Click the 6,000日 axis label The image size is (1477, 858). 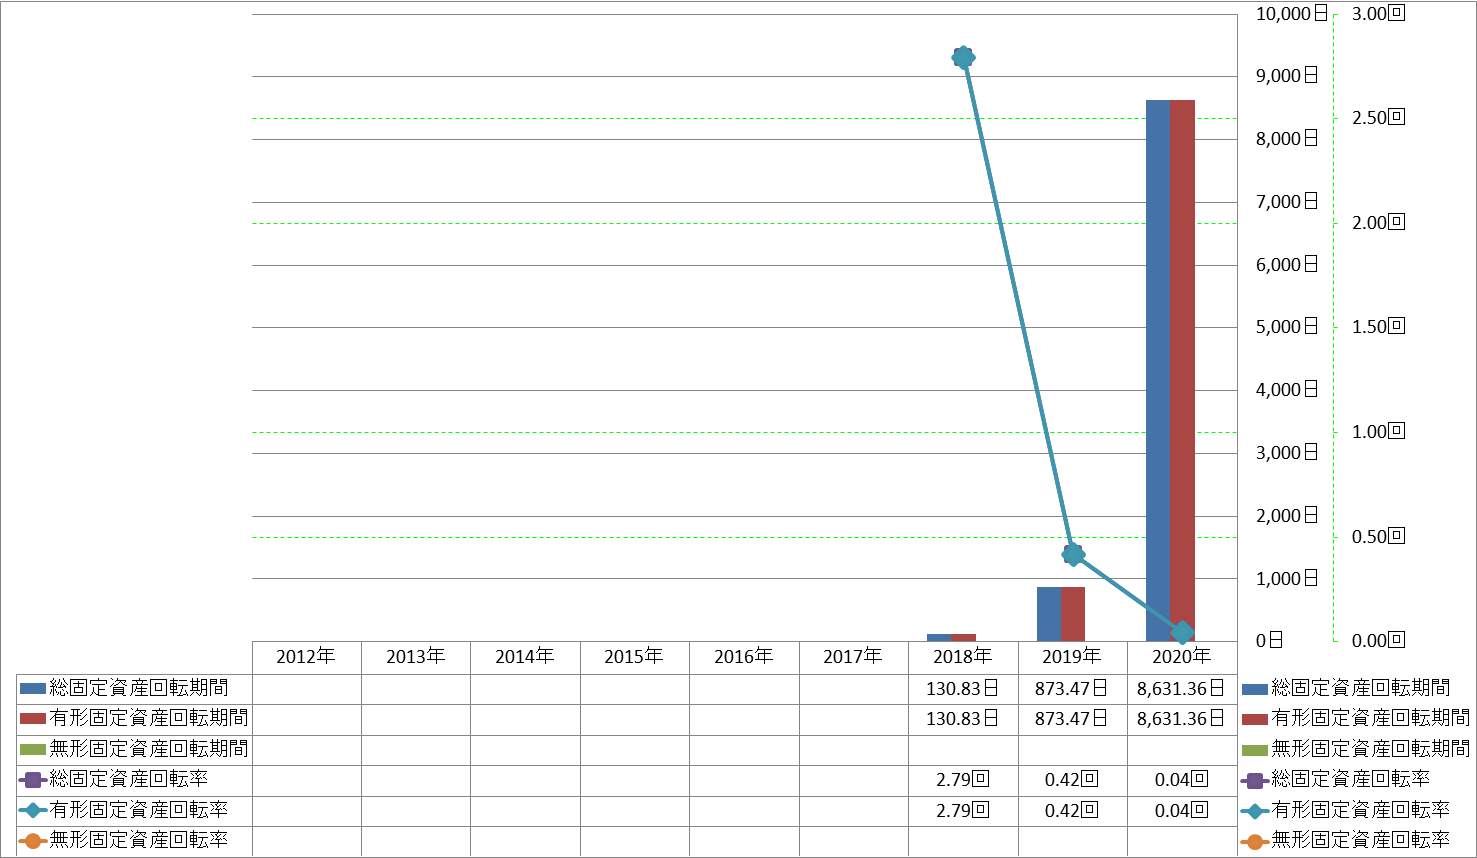click(x=1287, y=265)
